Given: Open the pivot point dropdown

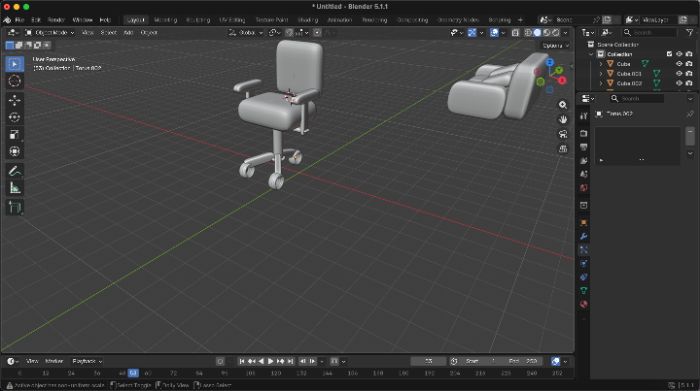Looking at the screenshot, I should click(274, 33).
